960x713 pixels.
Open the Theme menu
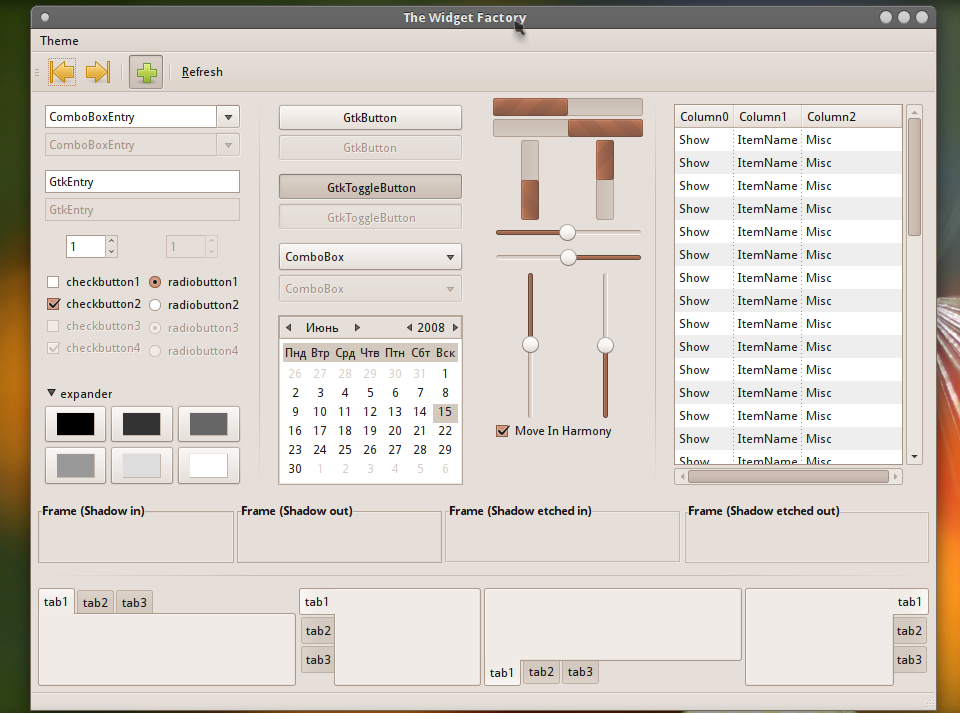pyautogui.click(x=59, y=41)
